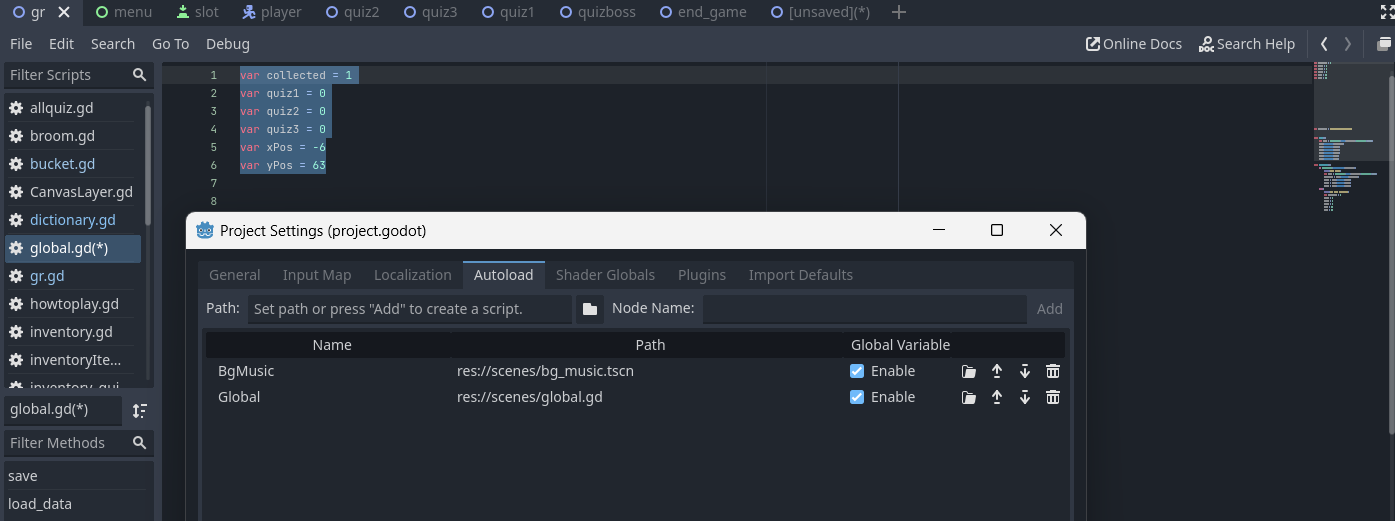Click the Filter Scripts search magnifier icon
This screenshot has width=1395, height=521.
click(x=139, y=75)
